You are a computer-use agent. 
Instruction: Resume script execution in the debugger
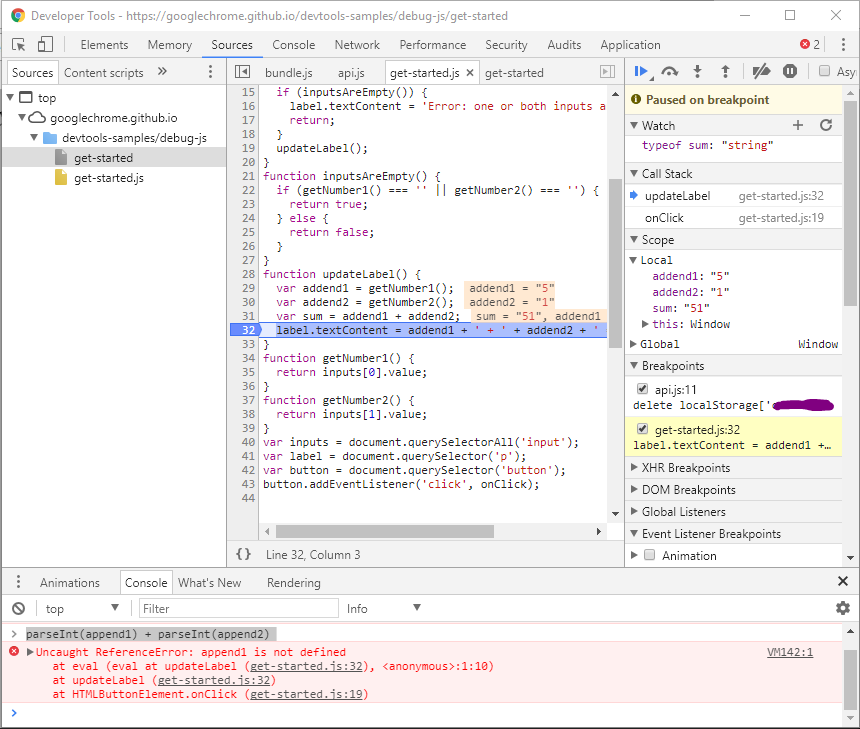(643, 72)
